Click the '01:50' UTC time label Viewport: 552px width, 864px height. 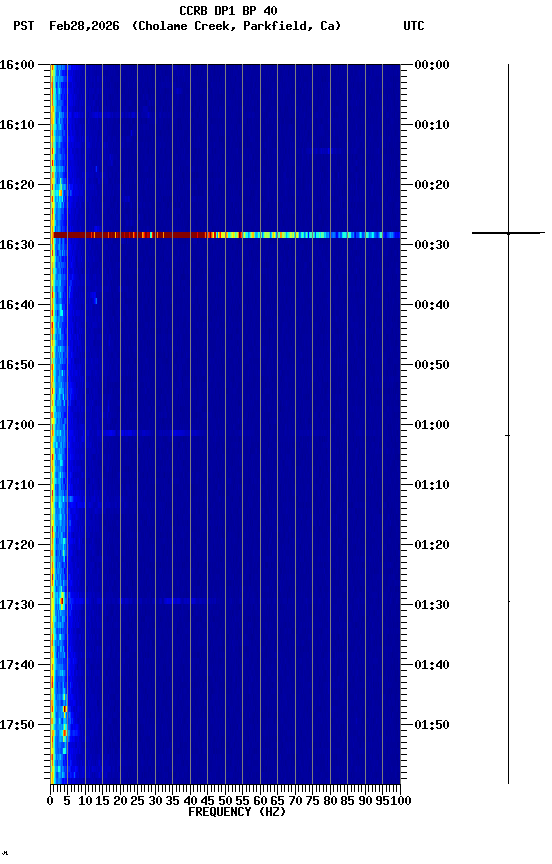(432, 725)
